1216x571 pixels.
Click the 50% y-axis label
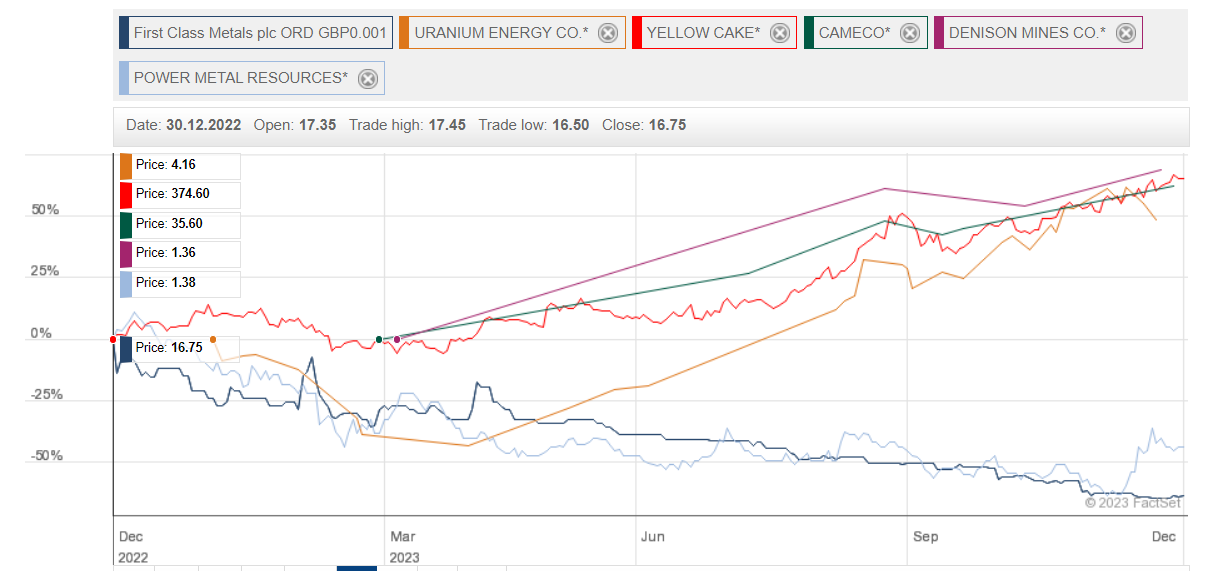coord(45,211)
